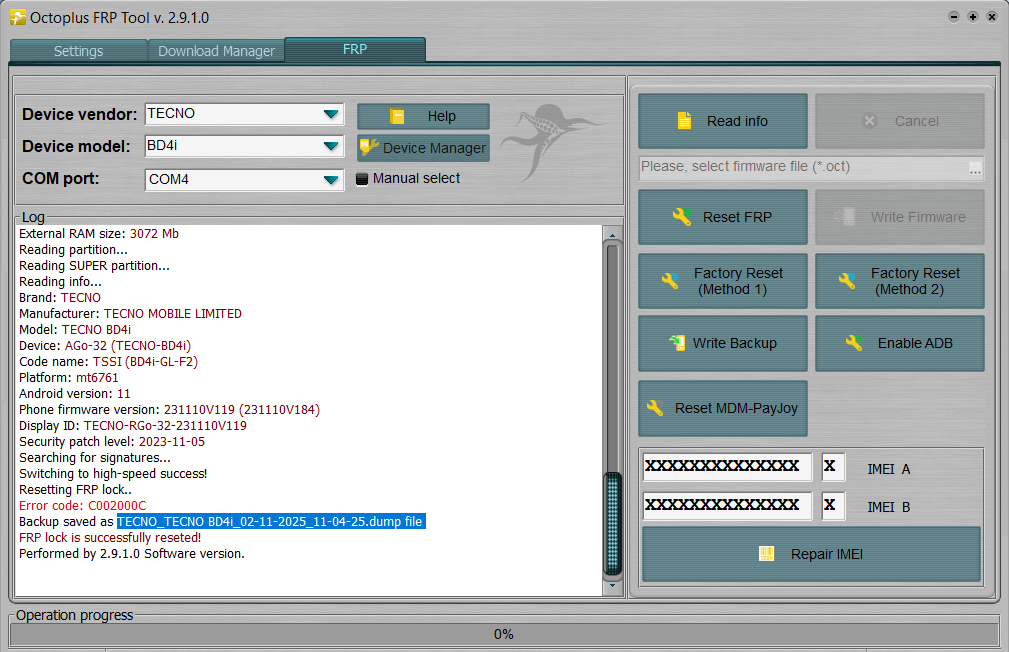Open the COM port dropdown
This screenshot has height=652, width=1009.
coord(331,180)
